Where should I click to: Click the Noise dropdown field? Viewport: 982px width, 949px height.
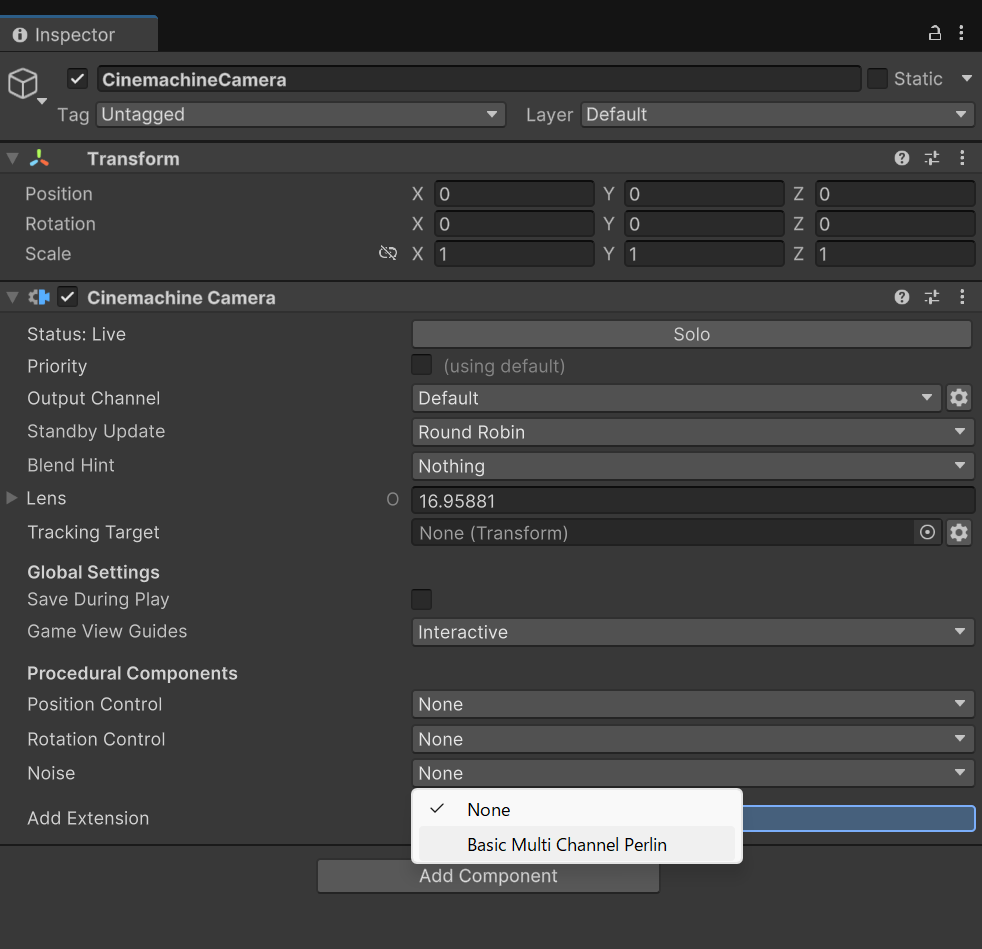point(693,773)
